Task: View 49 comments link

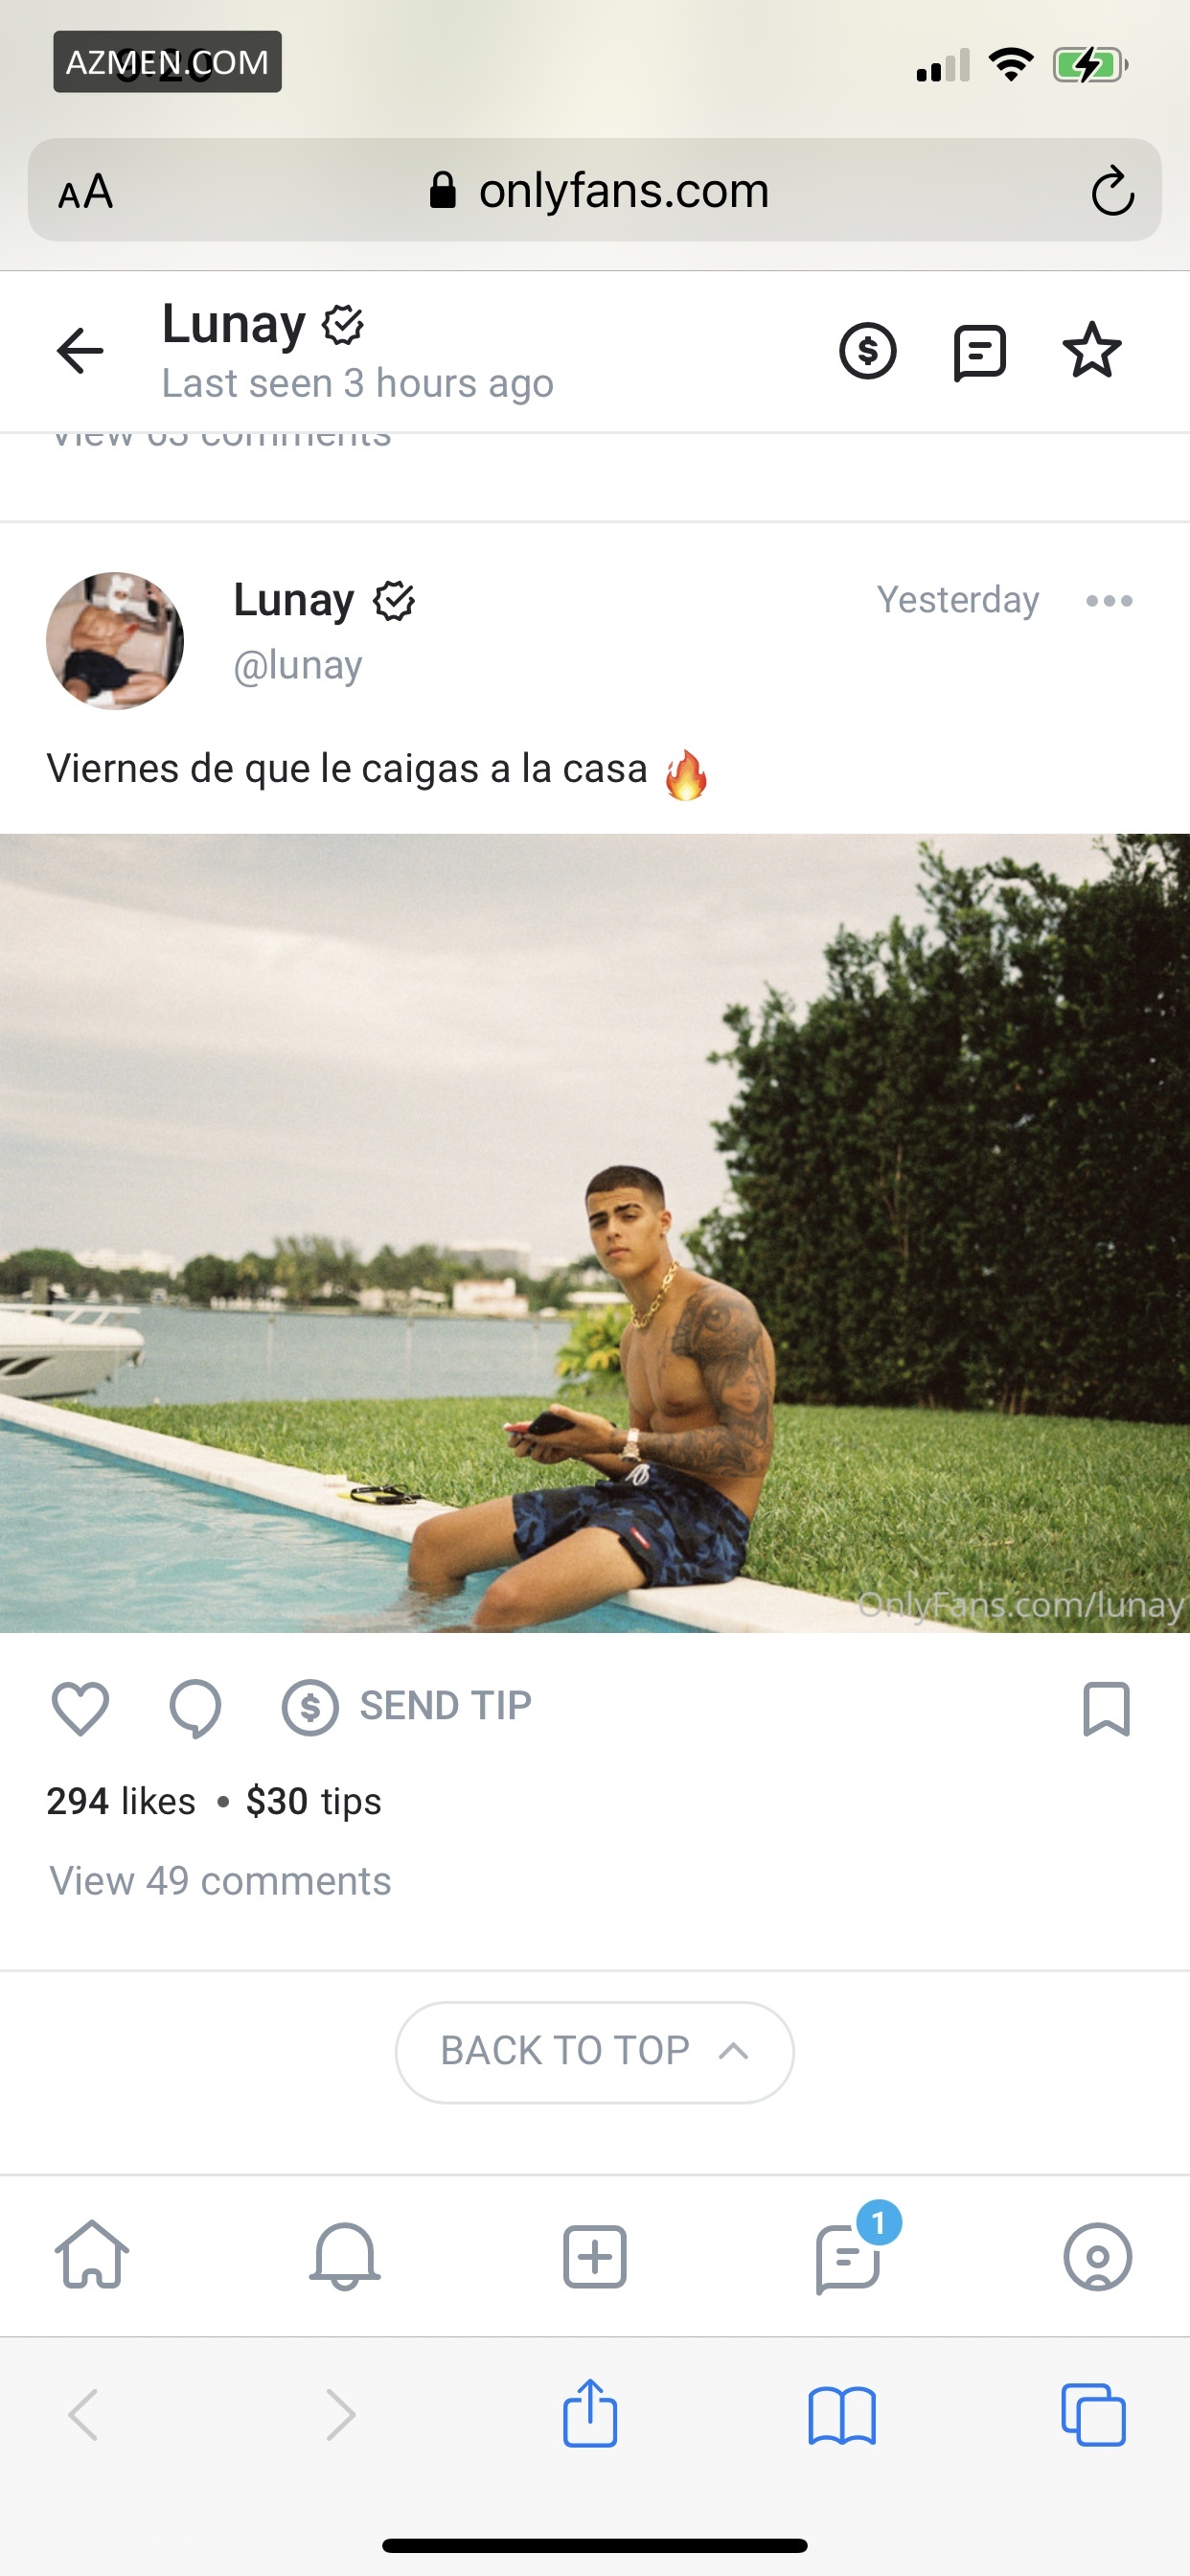Action: [220, 1880]
